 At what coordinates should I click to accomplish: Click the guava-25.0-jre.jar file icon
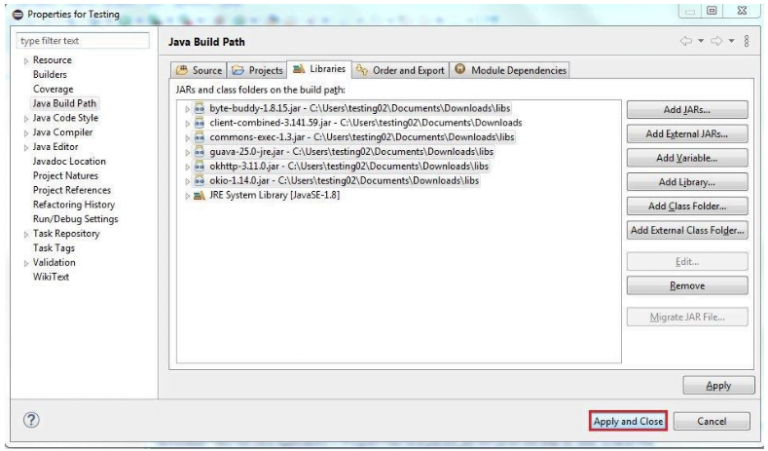coord(199,152)
